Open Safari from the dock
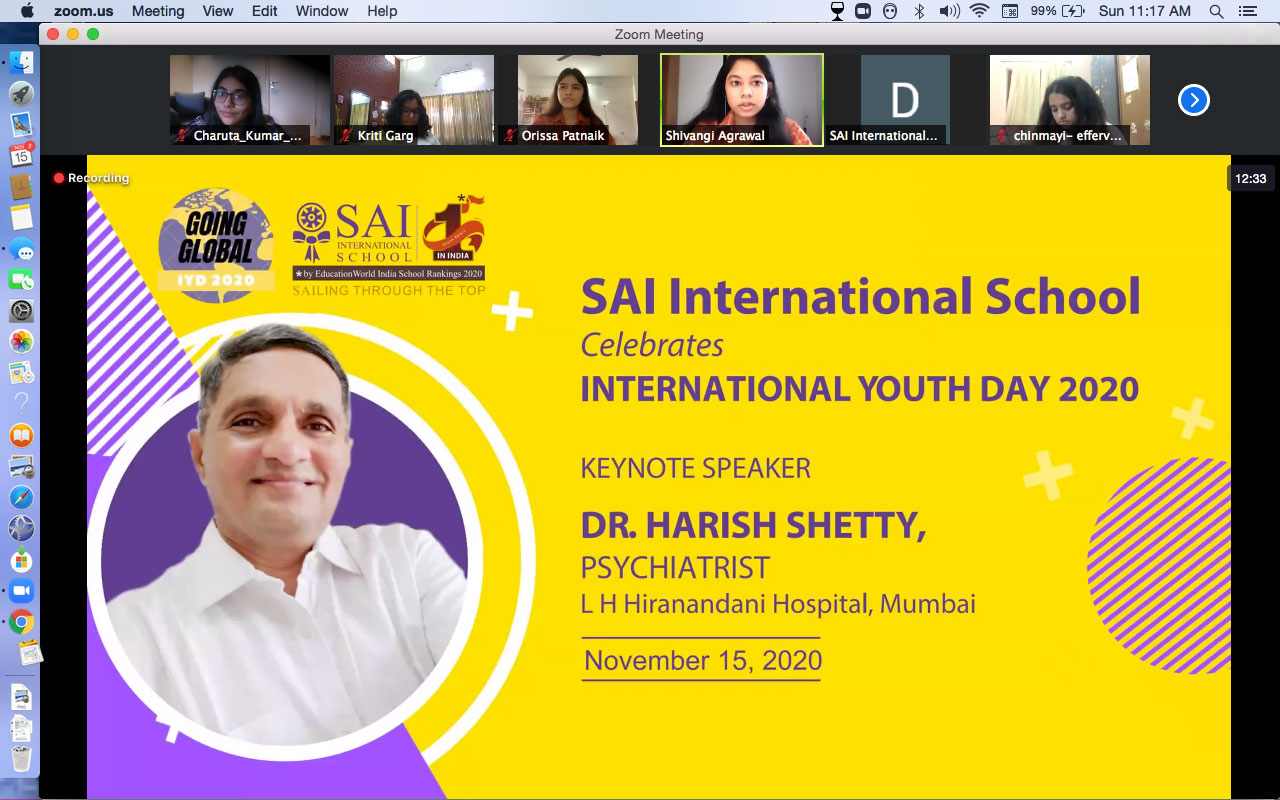The width and height of the screenshot is (1280, 800). (21, 497)
